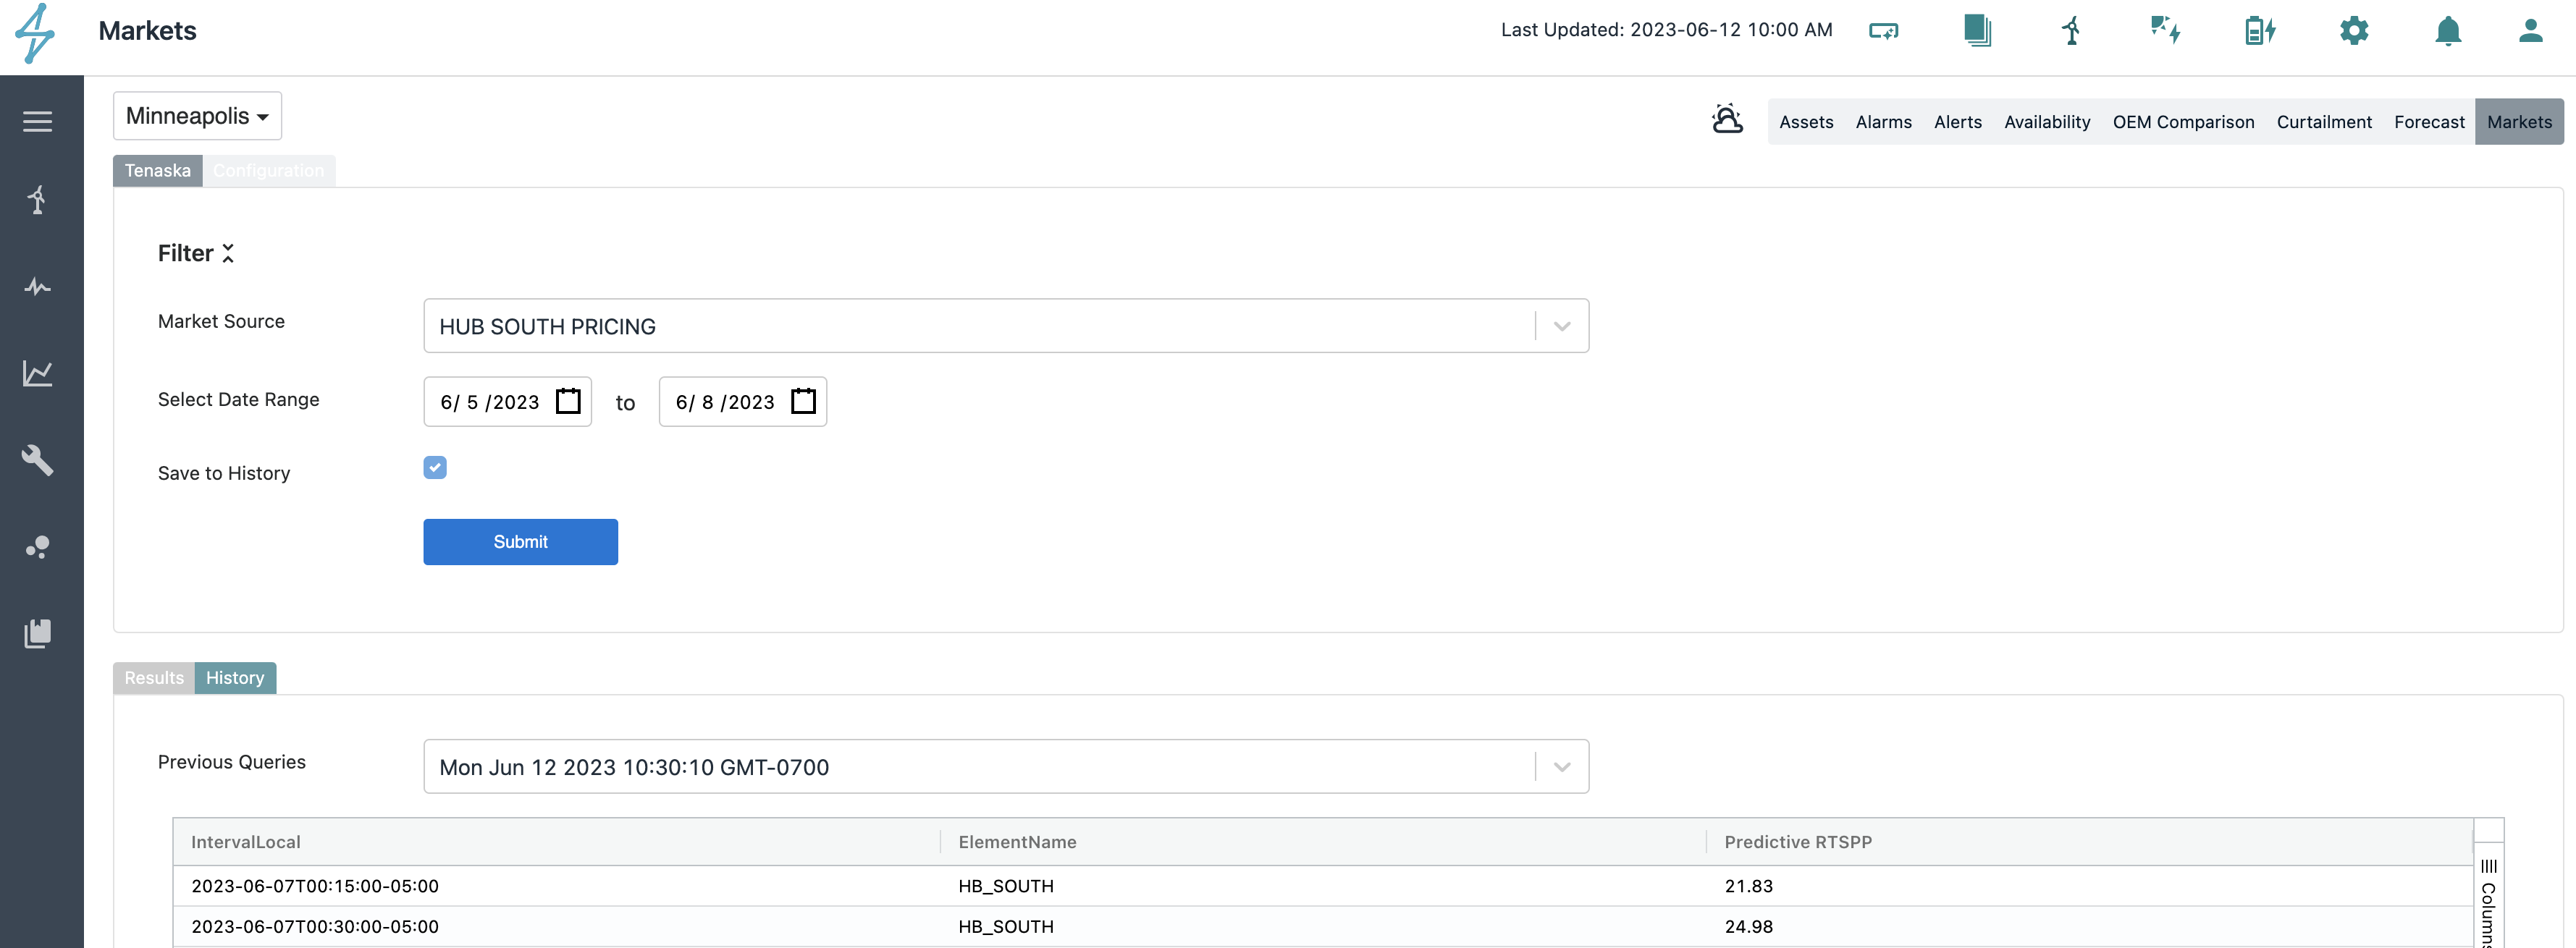Switch to the Curtailment tab
The width and height of the screenshot is (2576, 948).
click(x=2324, y=122)
